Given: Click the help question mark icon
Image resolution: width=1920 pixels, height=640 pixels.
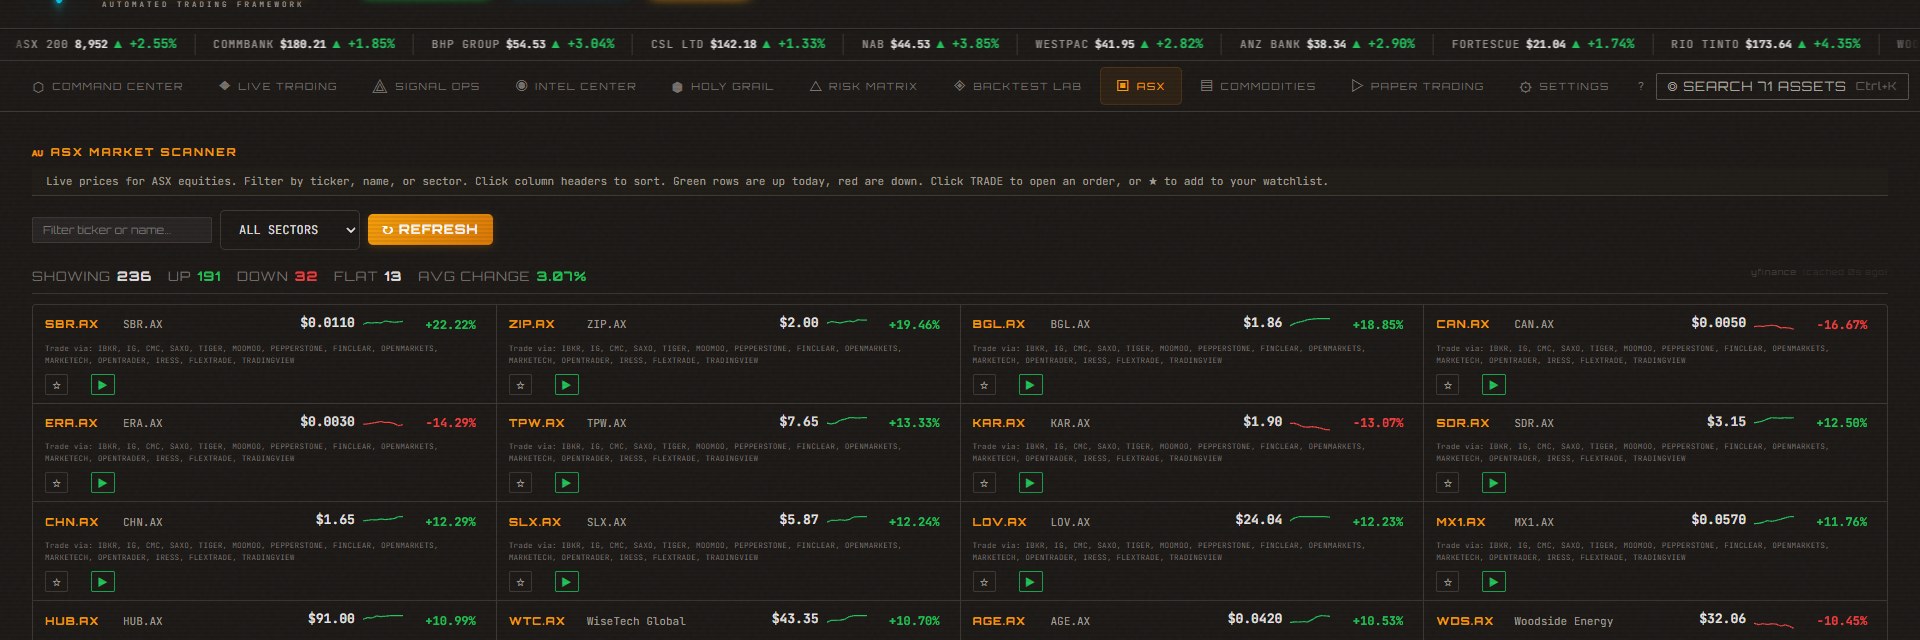Looking at the screenshot, I should pos(1640,87).
